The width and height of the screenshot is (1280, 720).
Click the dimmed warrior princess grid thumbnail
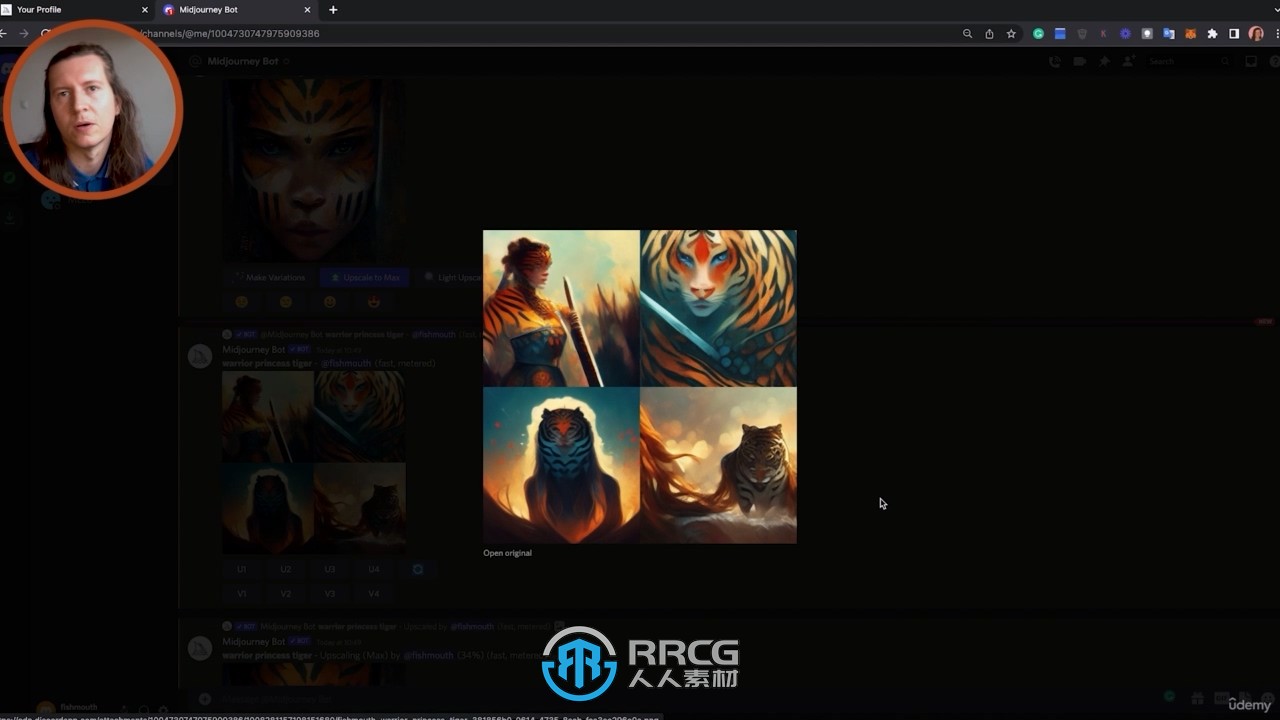click(x=314, y=461)
